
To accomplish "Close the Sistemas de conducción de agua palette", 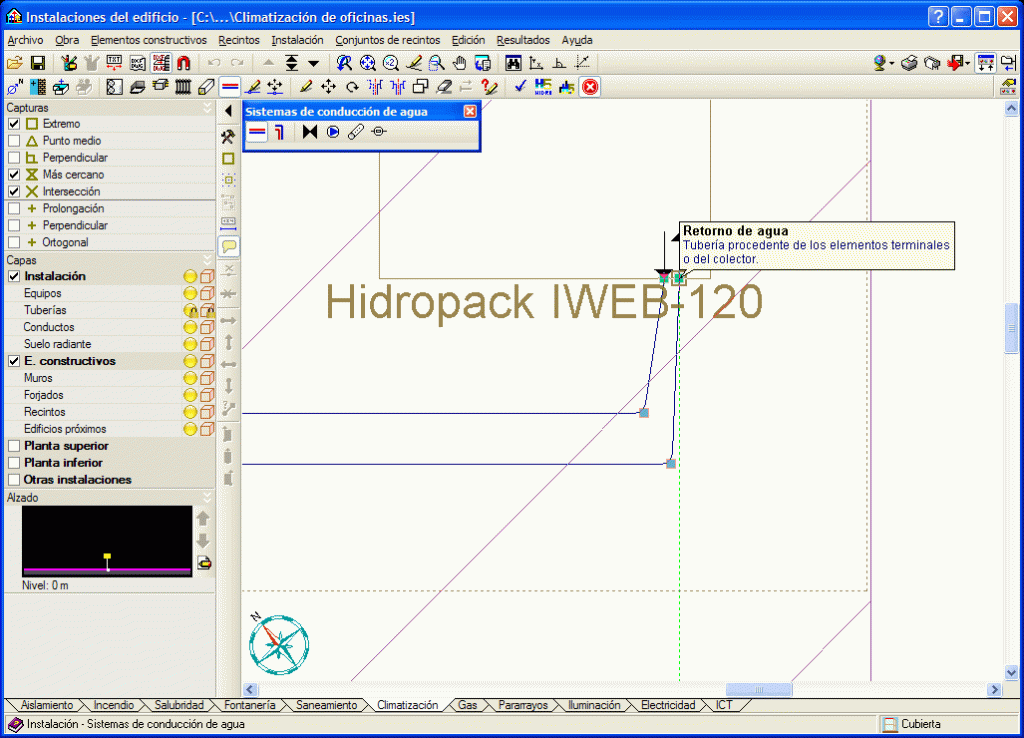I will tap(470, 112).
